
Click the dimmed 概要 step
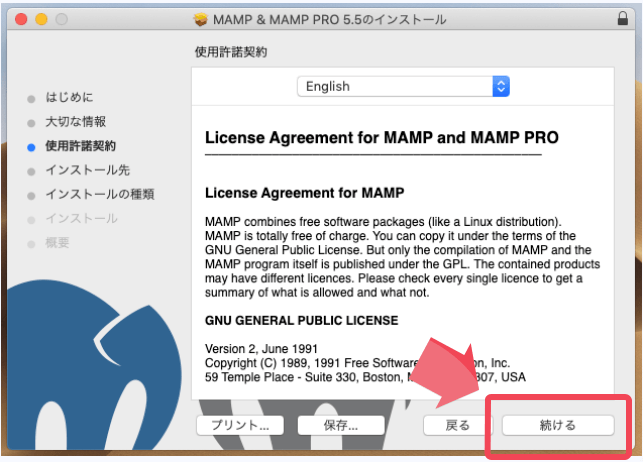[57, 242]
